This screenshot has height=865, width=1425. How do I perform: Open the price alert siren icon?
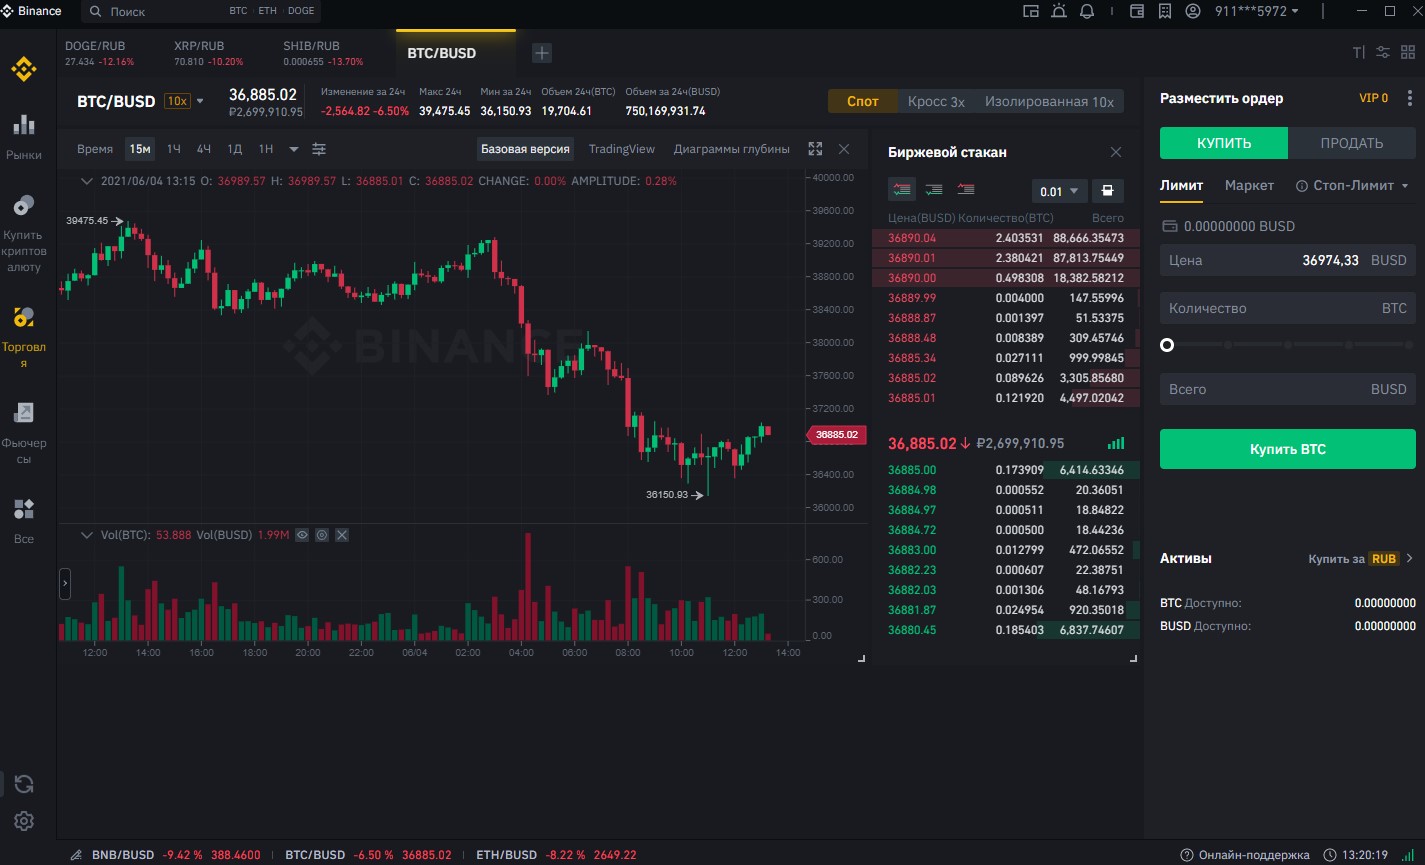[x=1059, y=11]
